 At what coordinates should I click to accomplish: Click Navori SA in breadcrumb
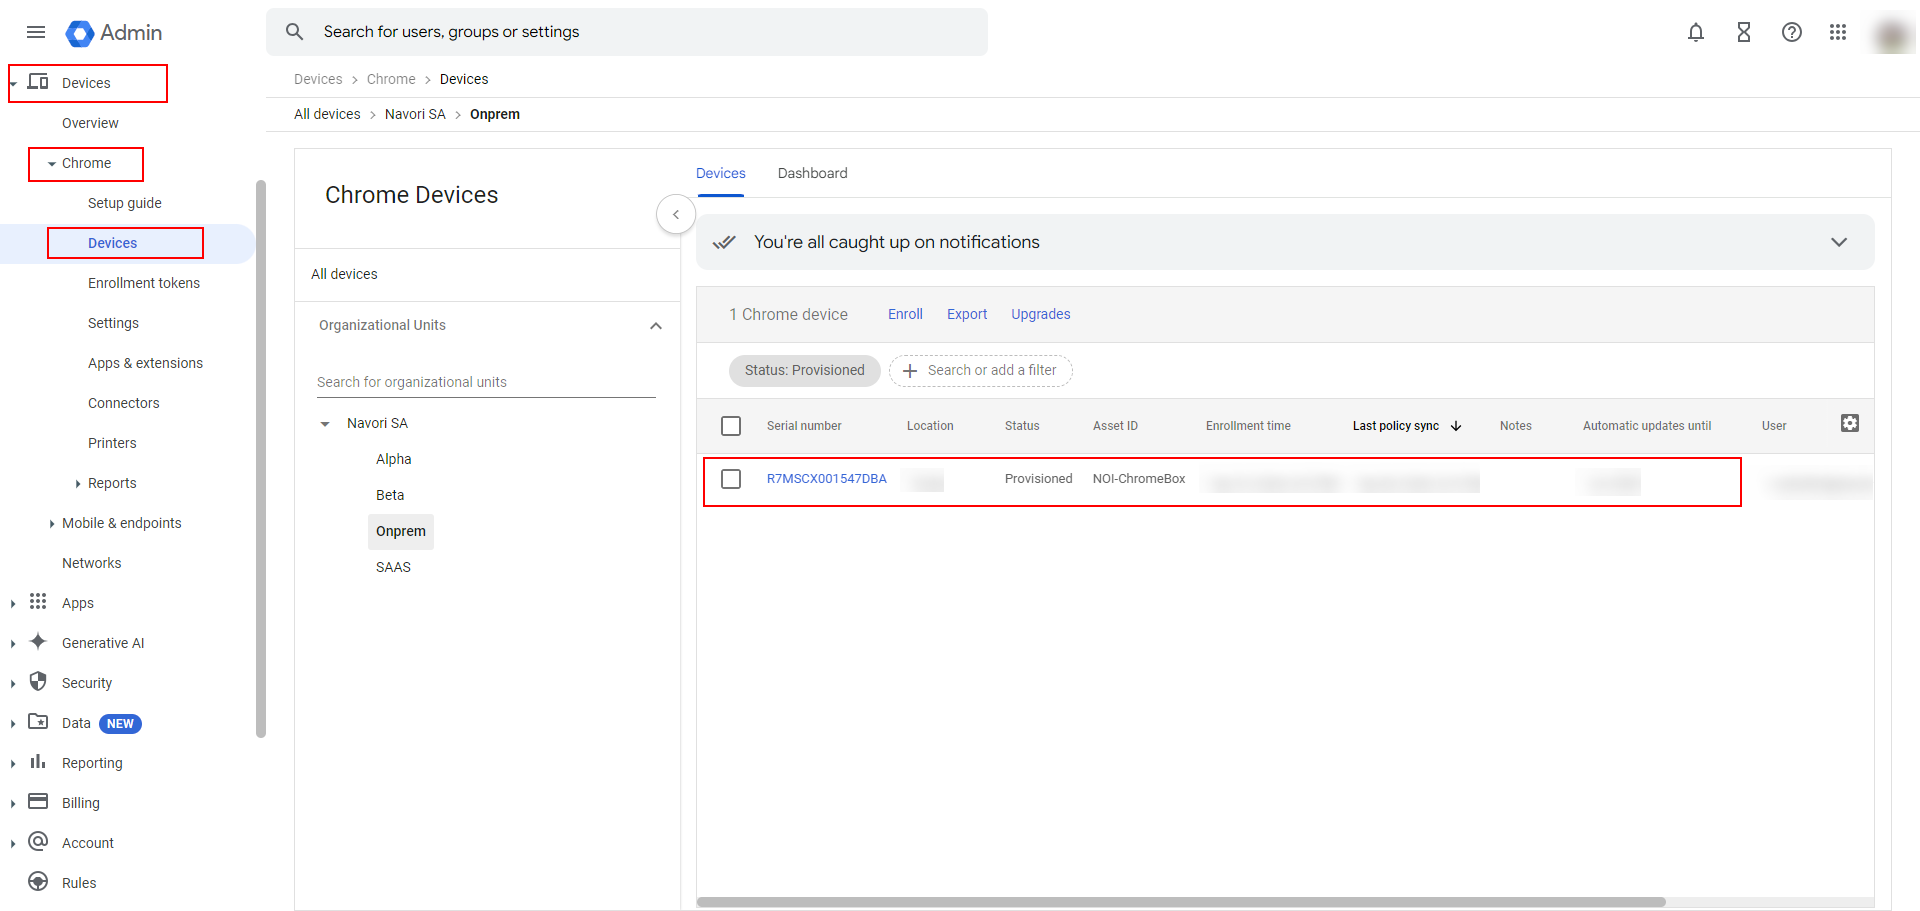pos(415,114)
